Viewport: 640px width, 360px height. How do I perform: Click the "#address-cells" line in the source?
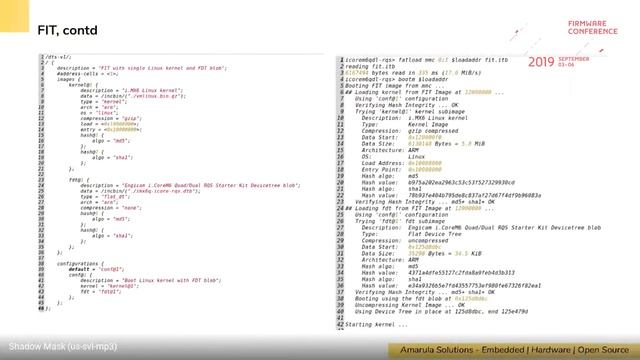88,74
